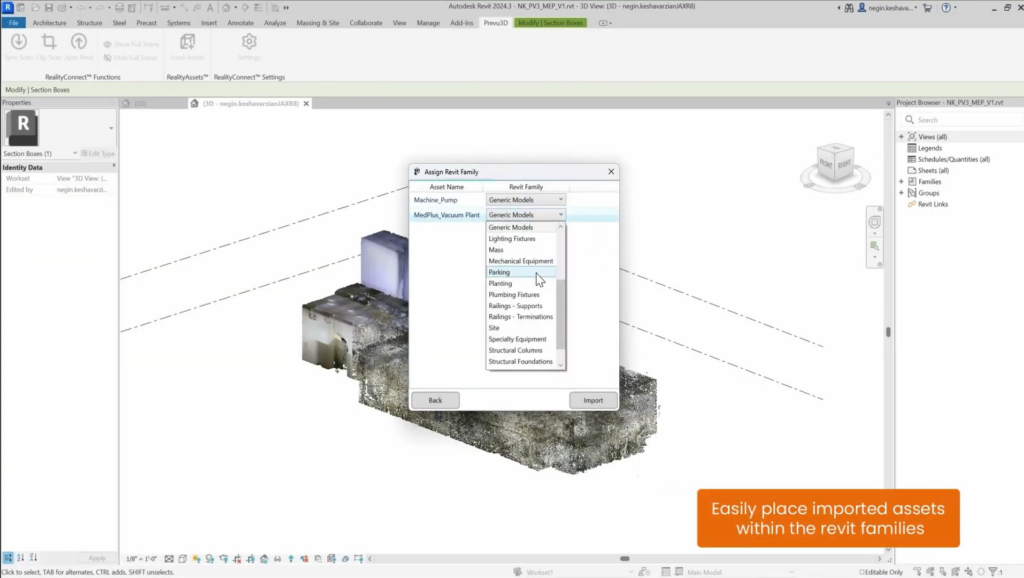
Task: Click the Save icon in Quick Access Toolbar
Action: pyautogui.click(x=48, y=6)
